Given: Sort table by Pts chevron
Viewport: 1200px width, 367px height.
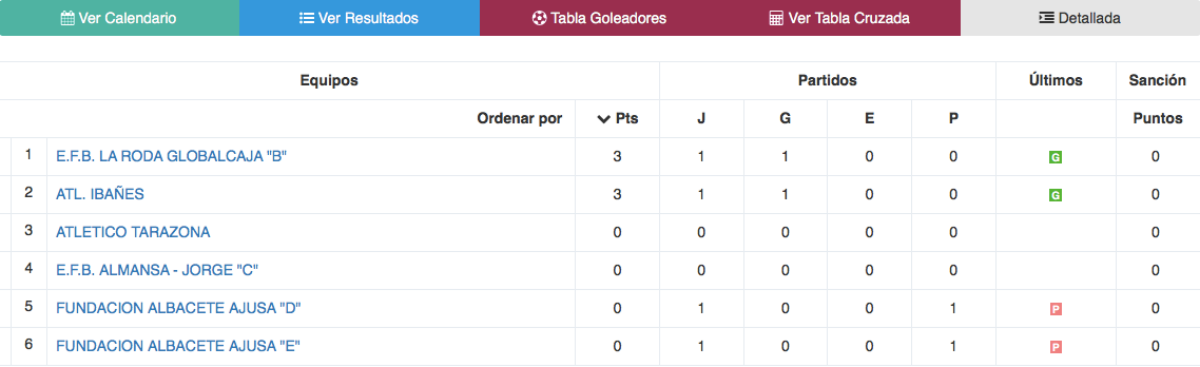Looking at the screenshot, I should click(x=603, y=119).
